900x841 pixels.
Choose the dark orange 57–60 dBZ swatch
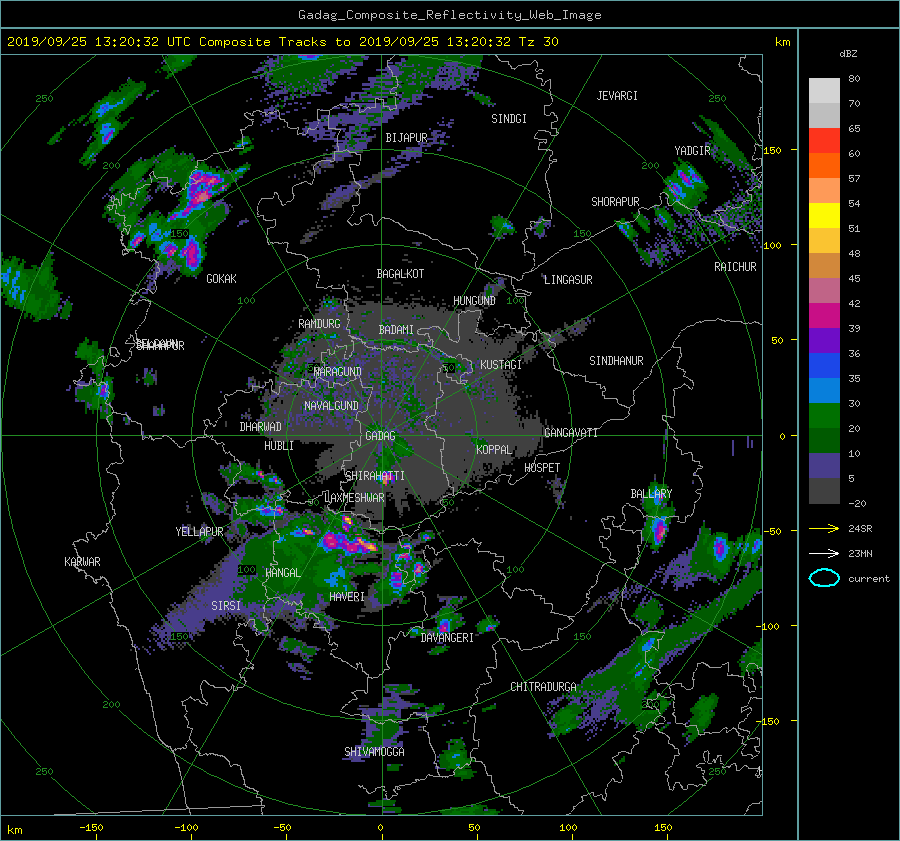click(x=824, y=165)
